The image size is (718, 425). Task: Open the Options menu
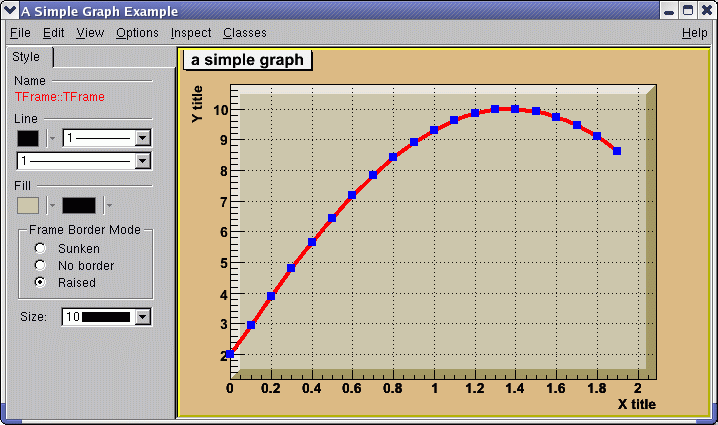137,33
